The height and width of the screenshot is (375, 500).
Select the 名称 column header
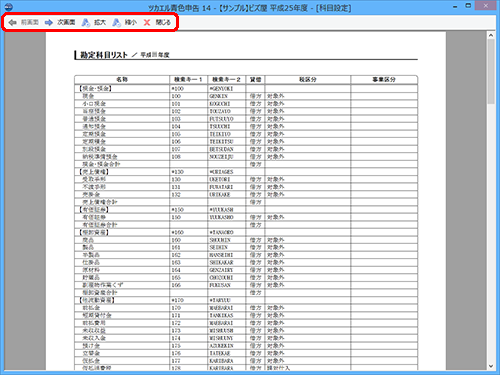click(122, 79)
